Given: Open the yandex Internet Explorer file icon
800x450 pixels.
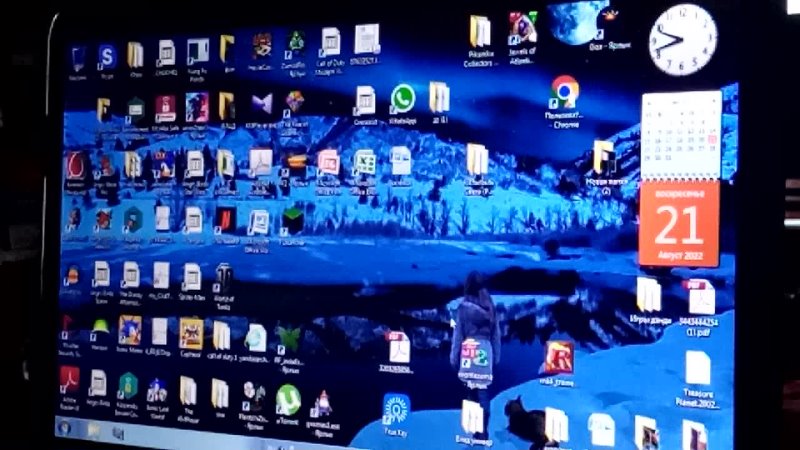Looking at the screenshot, I should [256, 338].
